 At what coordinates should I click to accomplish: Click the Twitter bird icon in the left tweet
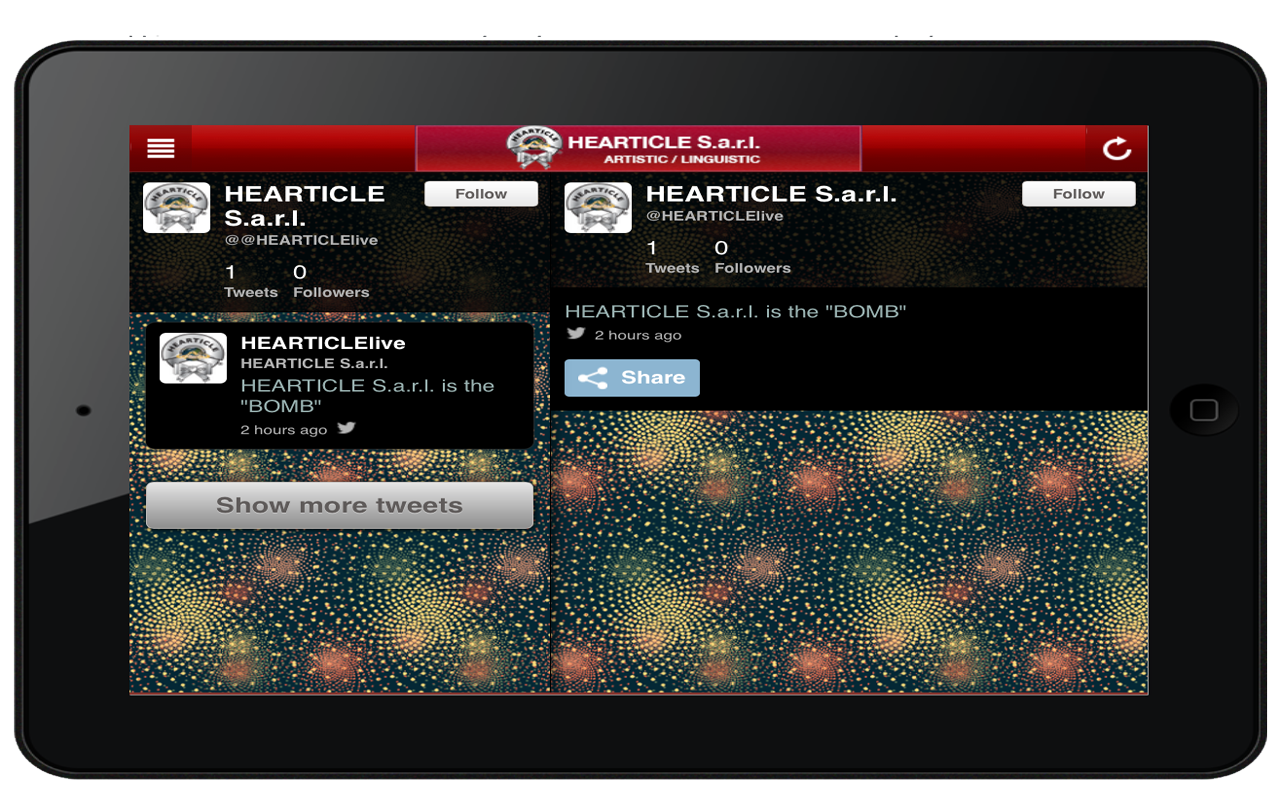point(347,428)
